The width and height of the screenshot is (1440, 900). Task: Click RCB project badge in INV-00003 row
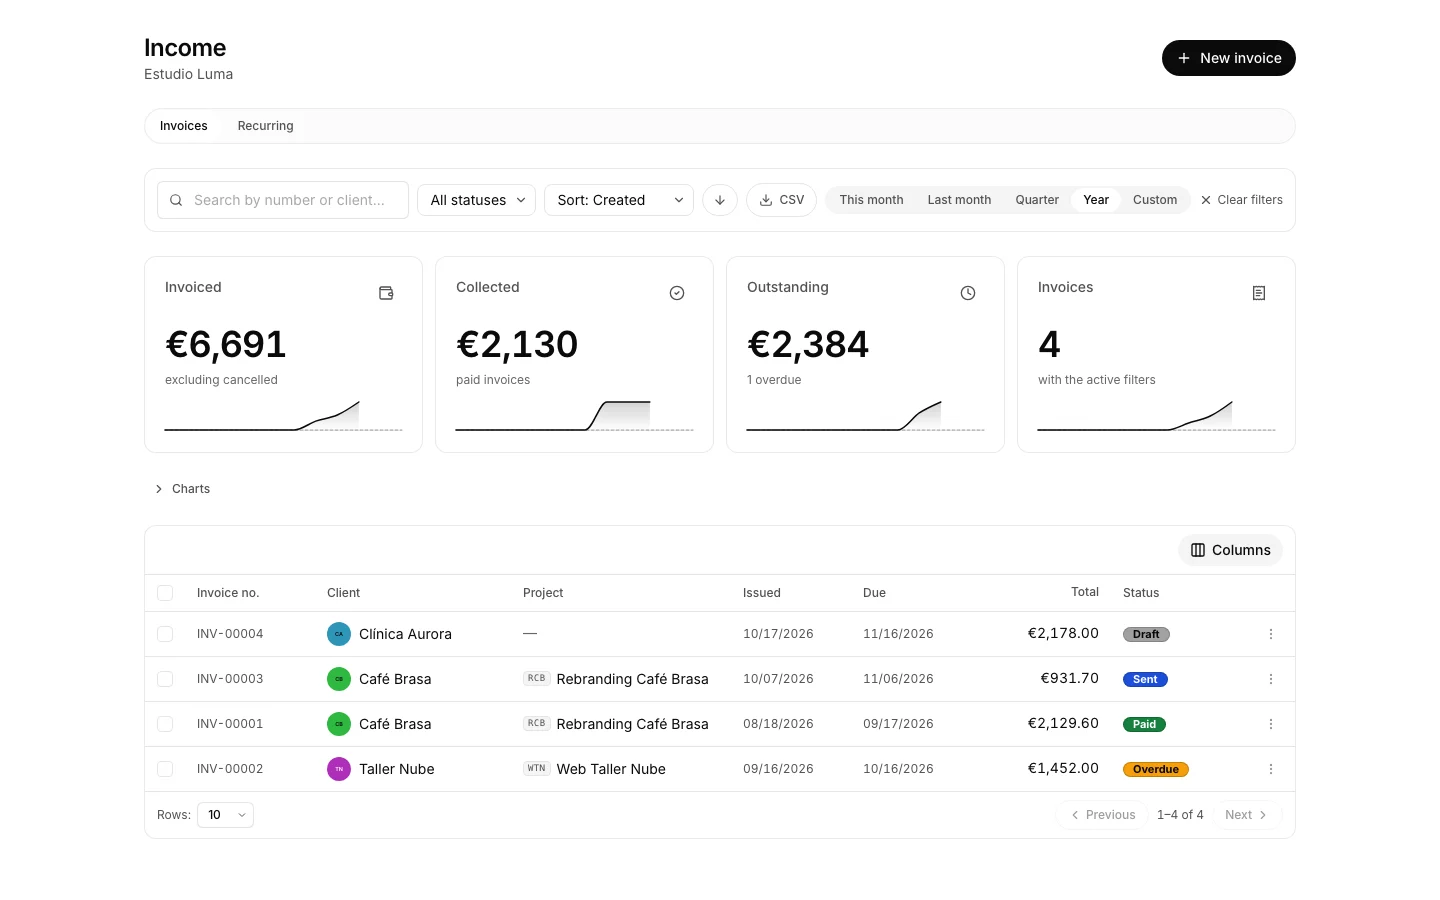[537, 678]
